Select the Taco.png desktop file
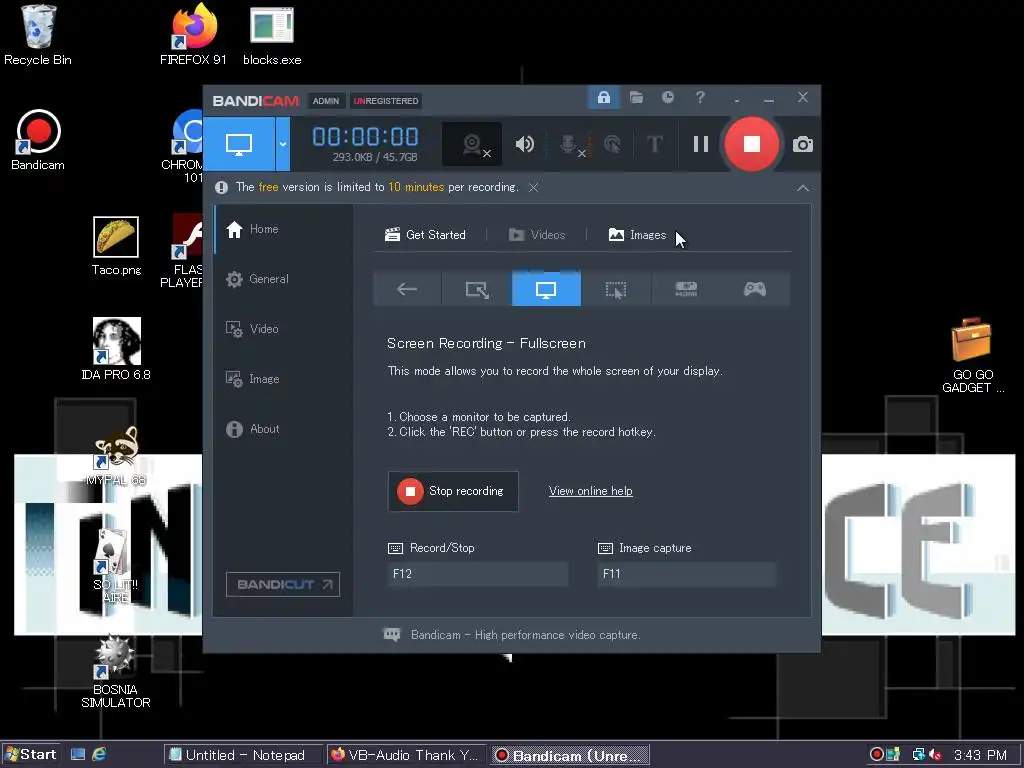 point(116,246)
